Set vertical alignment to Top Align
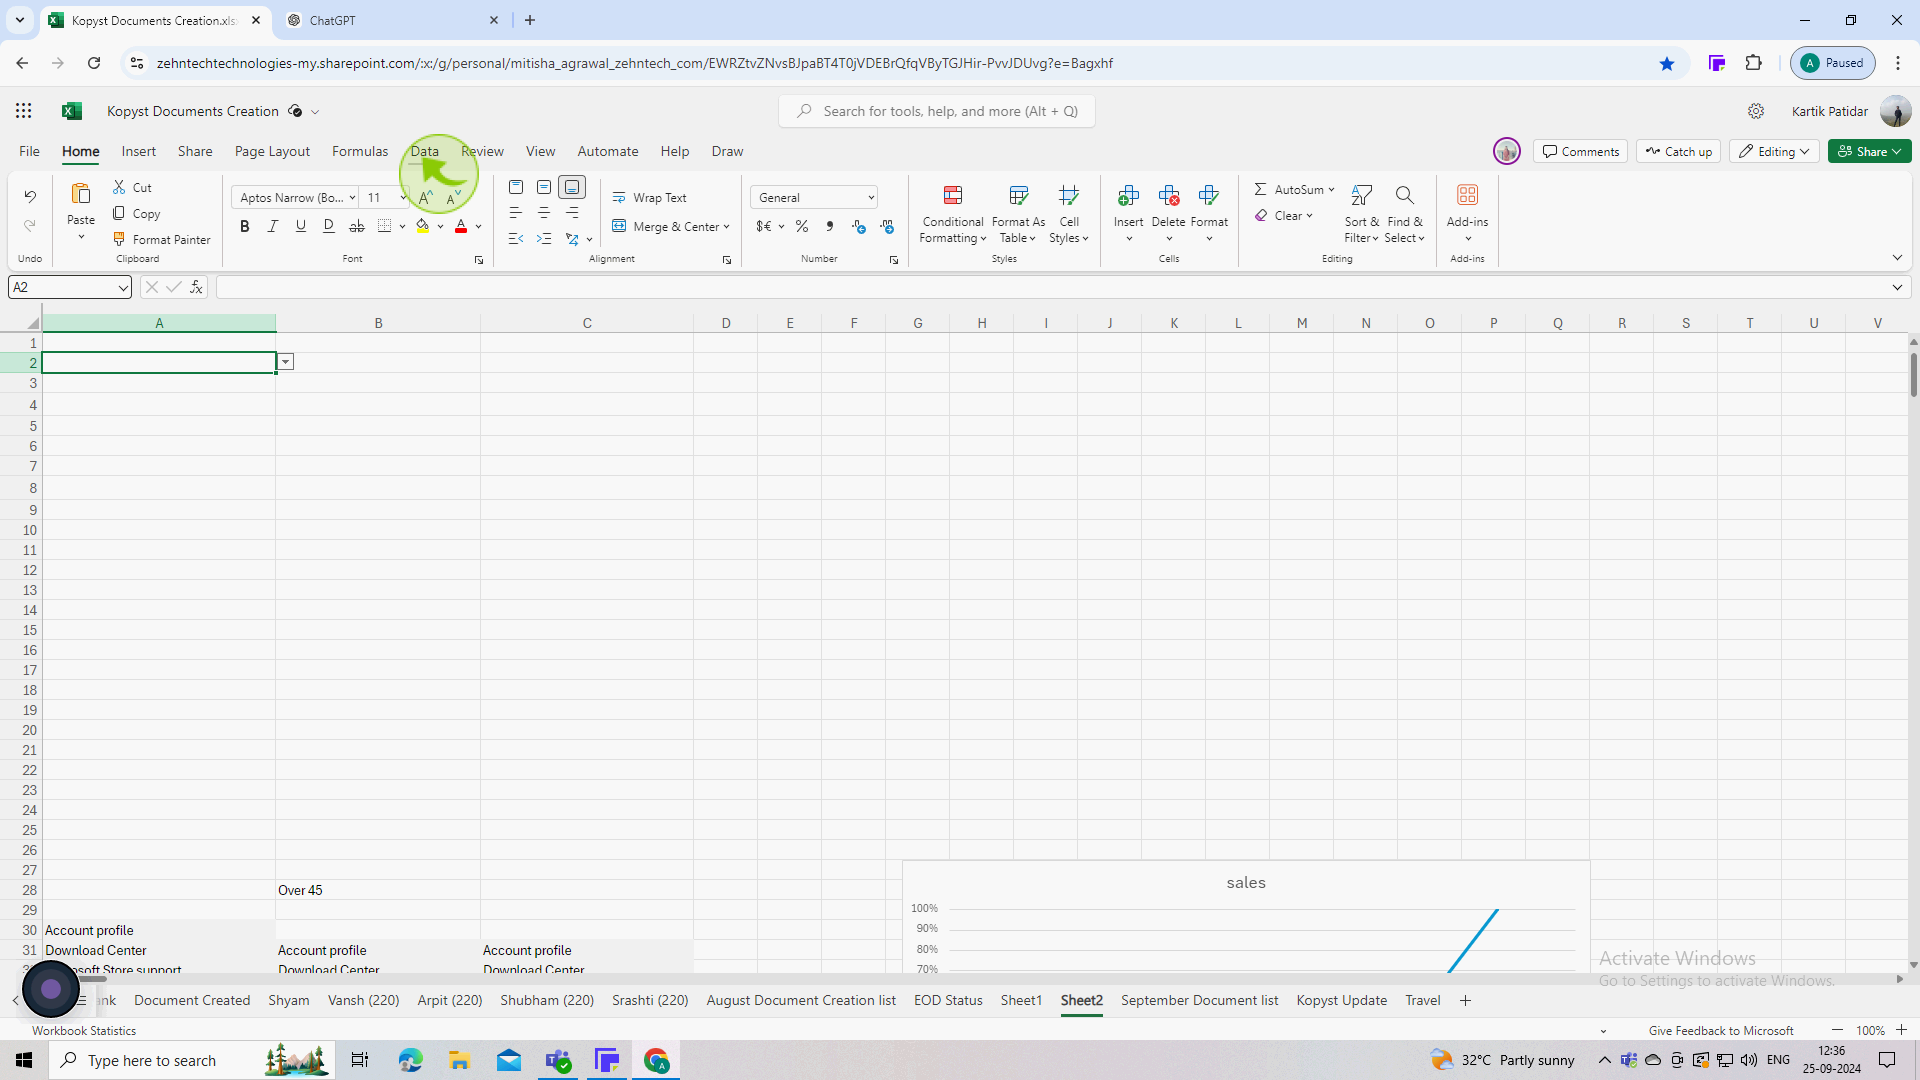The height and width of the screenshot is (1080, 1920). point(516,187)
